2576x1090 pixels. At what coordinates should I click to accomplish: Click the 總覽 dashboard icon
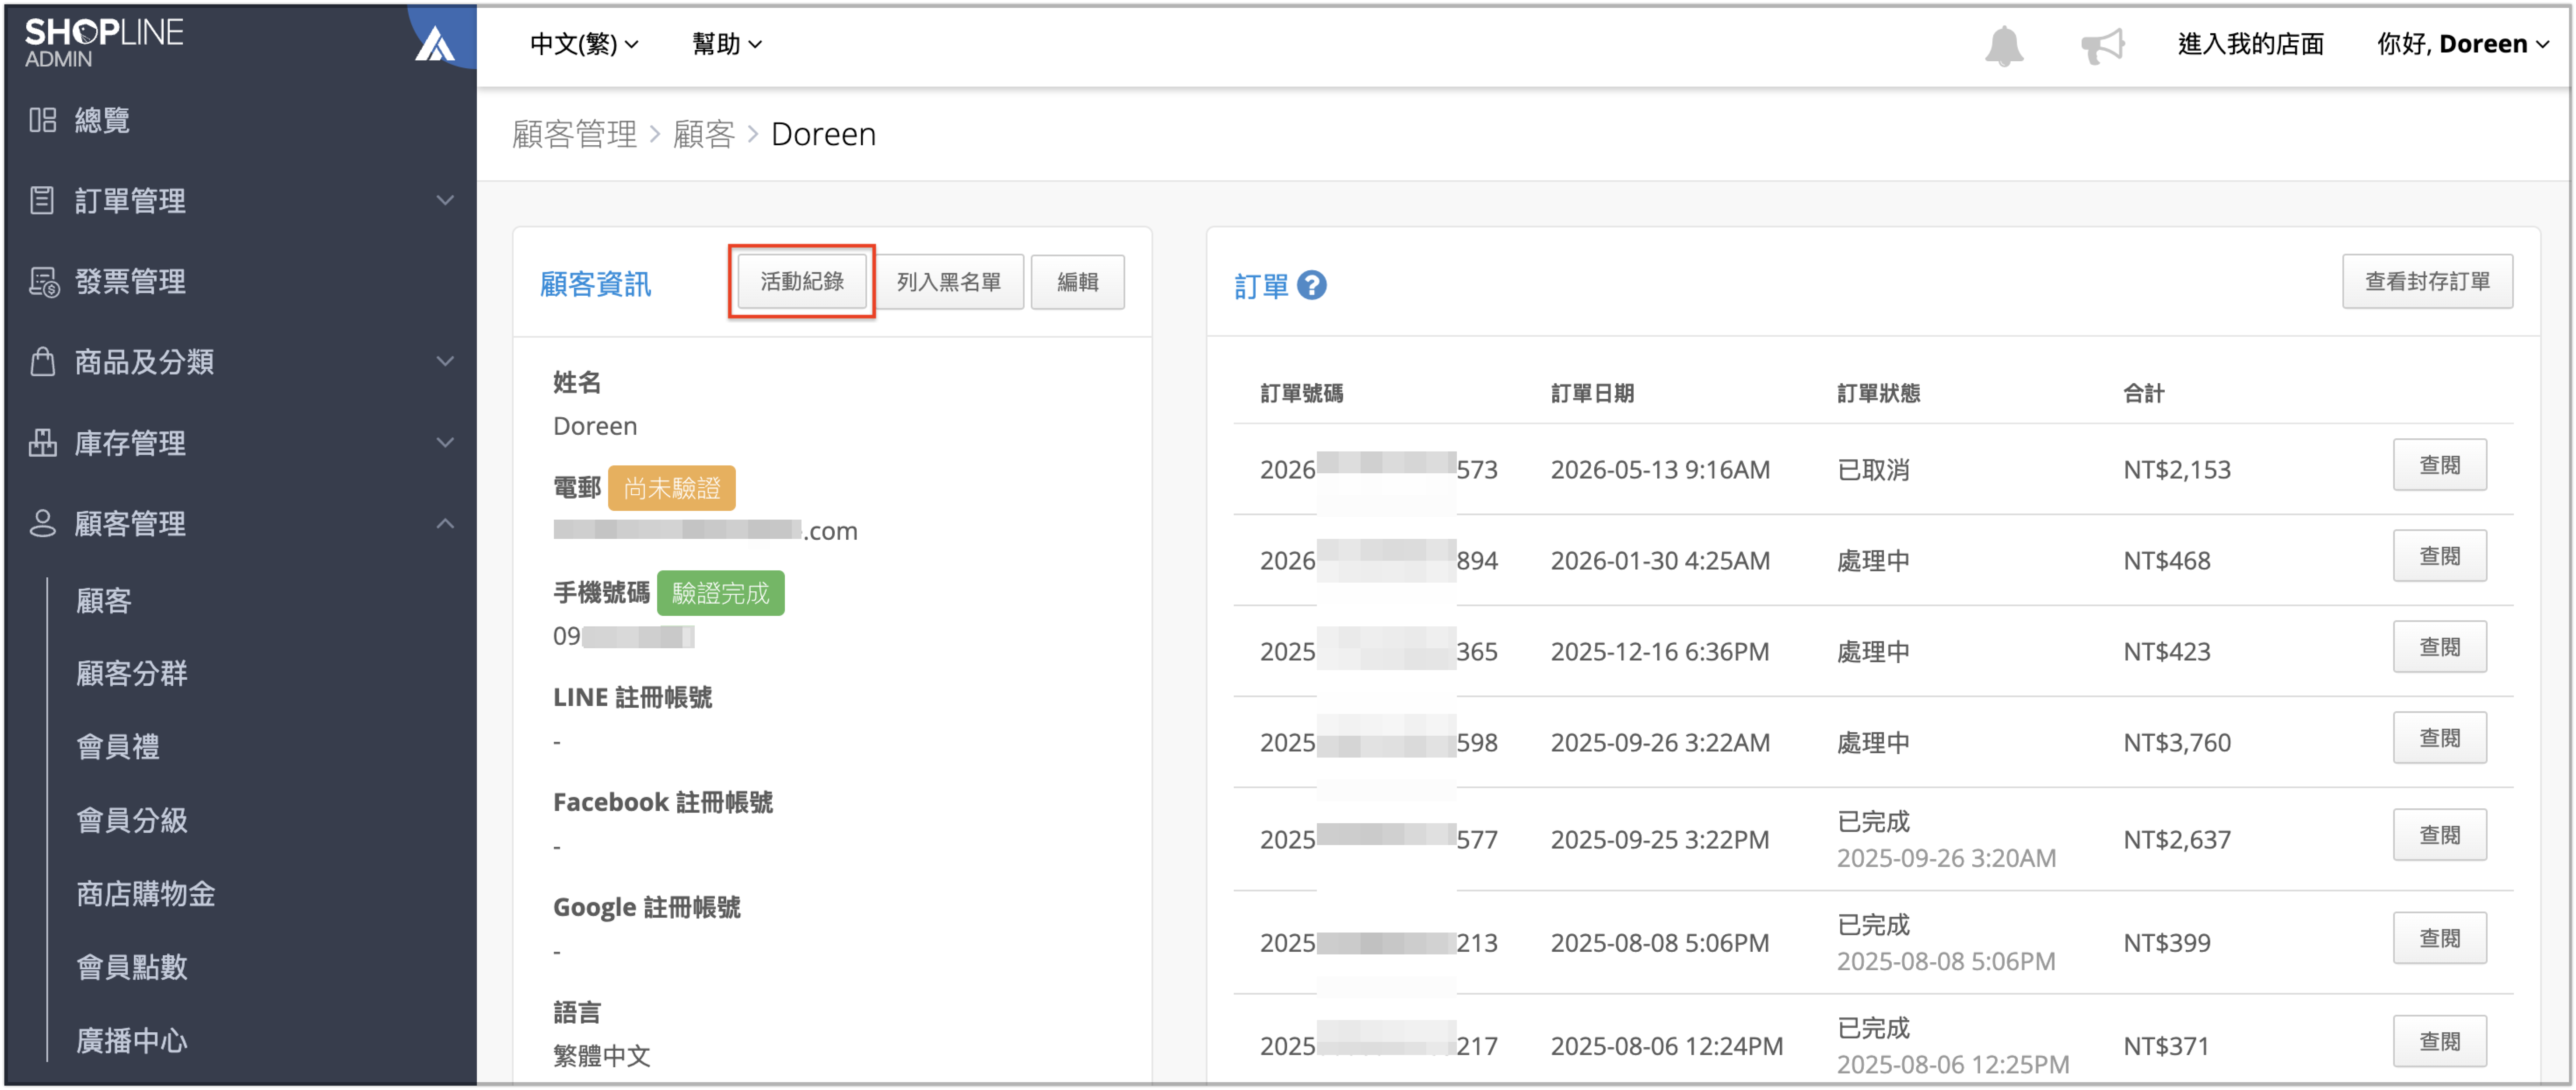click(42, 120)
